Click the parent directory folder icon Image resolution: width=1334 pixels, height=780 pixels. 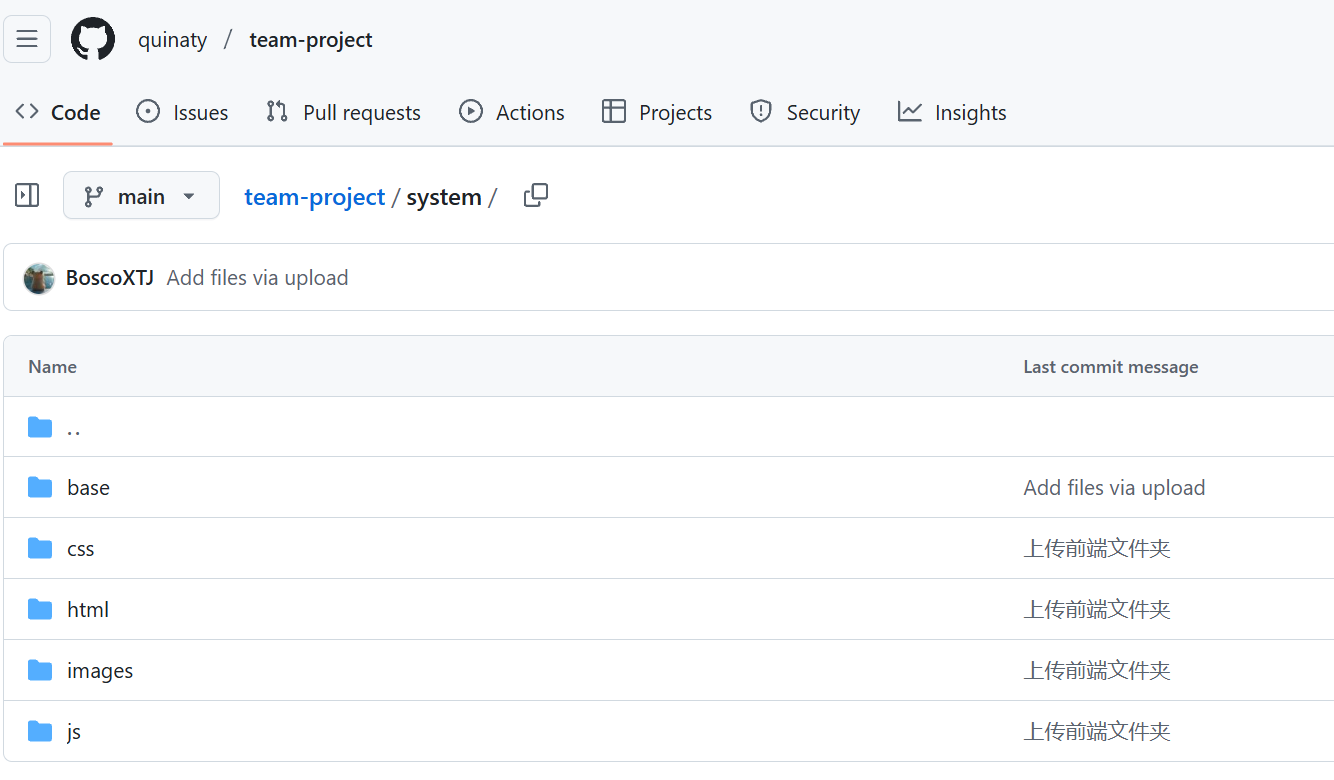40,428
